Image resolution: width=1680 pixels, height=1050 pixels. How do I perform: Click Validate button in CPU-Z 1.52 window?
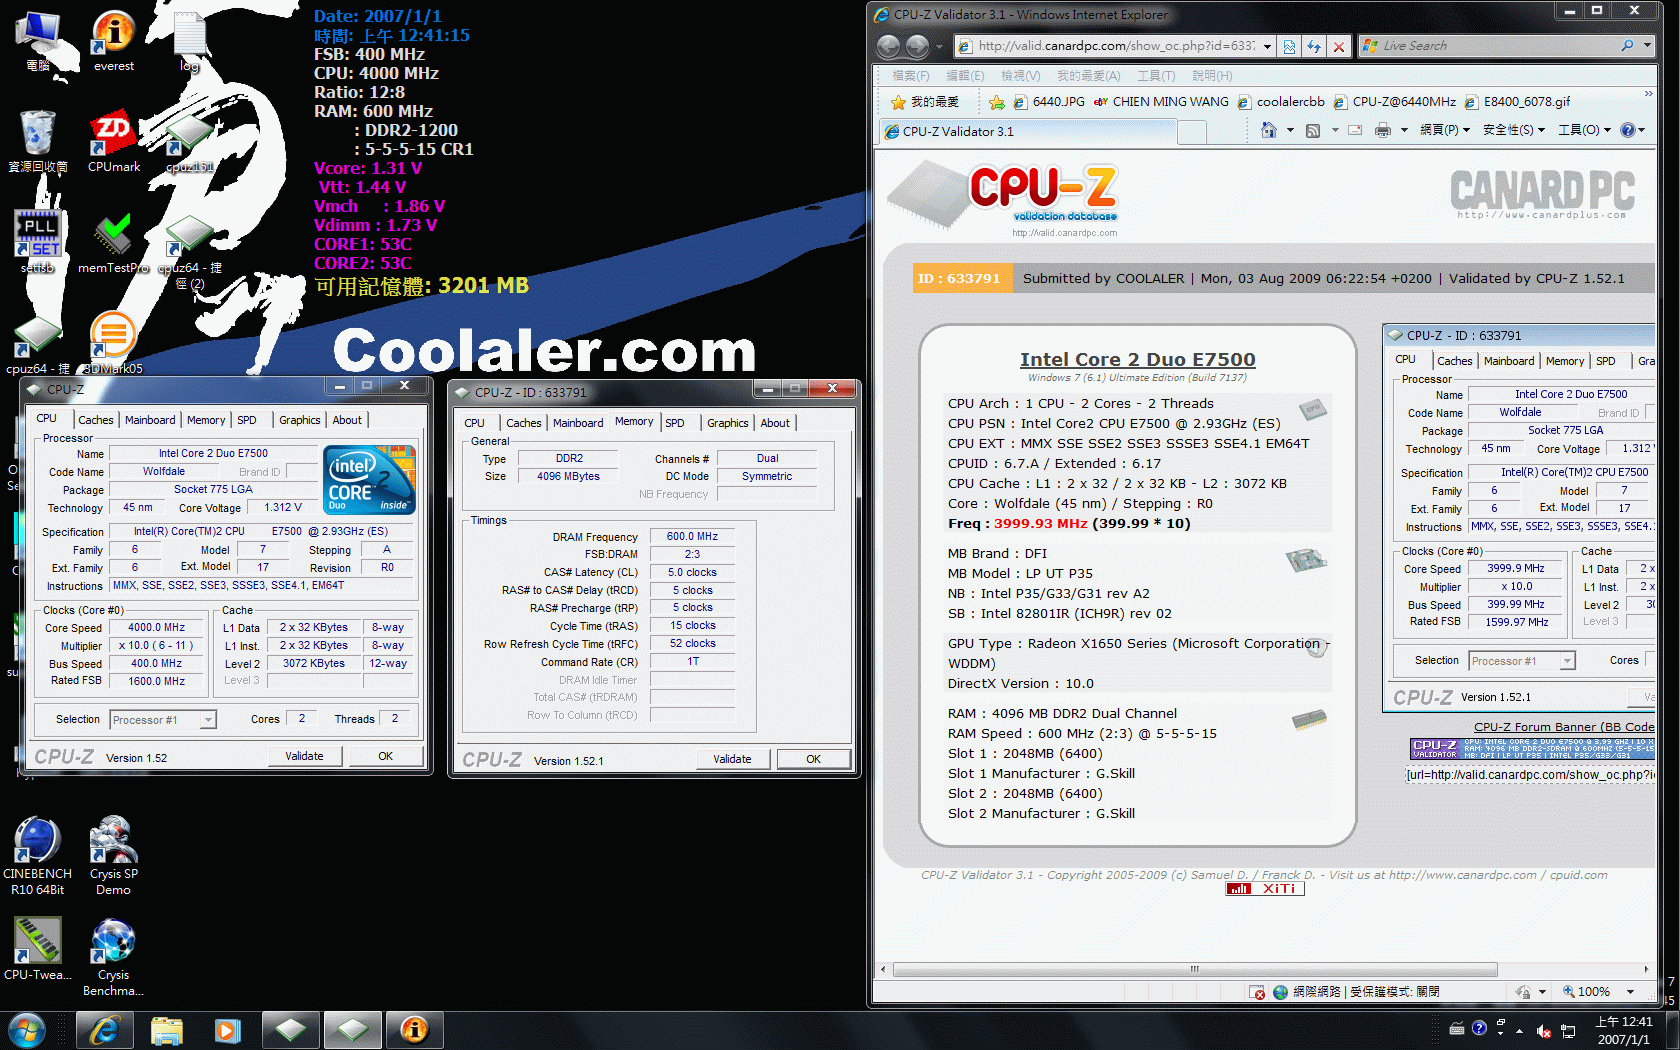tap(304, 756)
